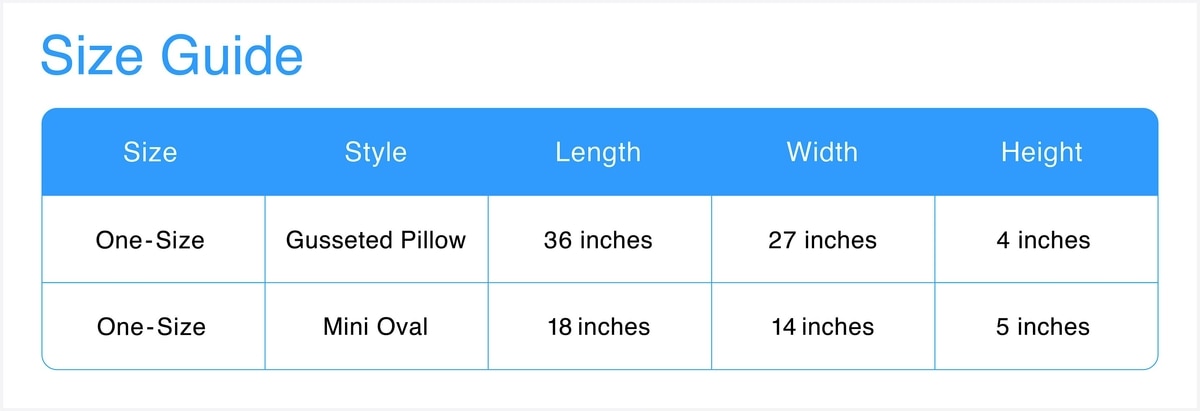Select the Gusseted Pillow style cell
This screenshot has height=411, width=1200.
pyautogui.click(x=376, y=240)
